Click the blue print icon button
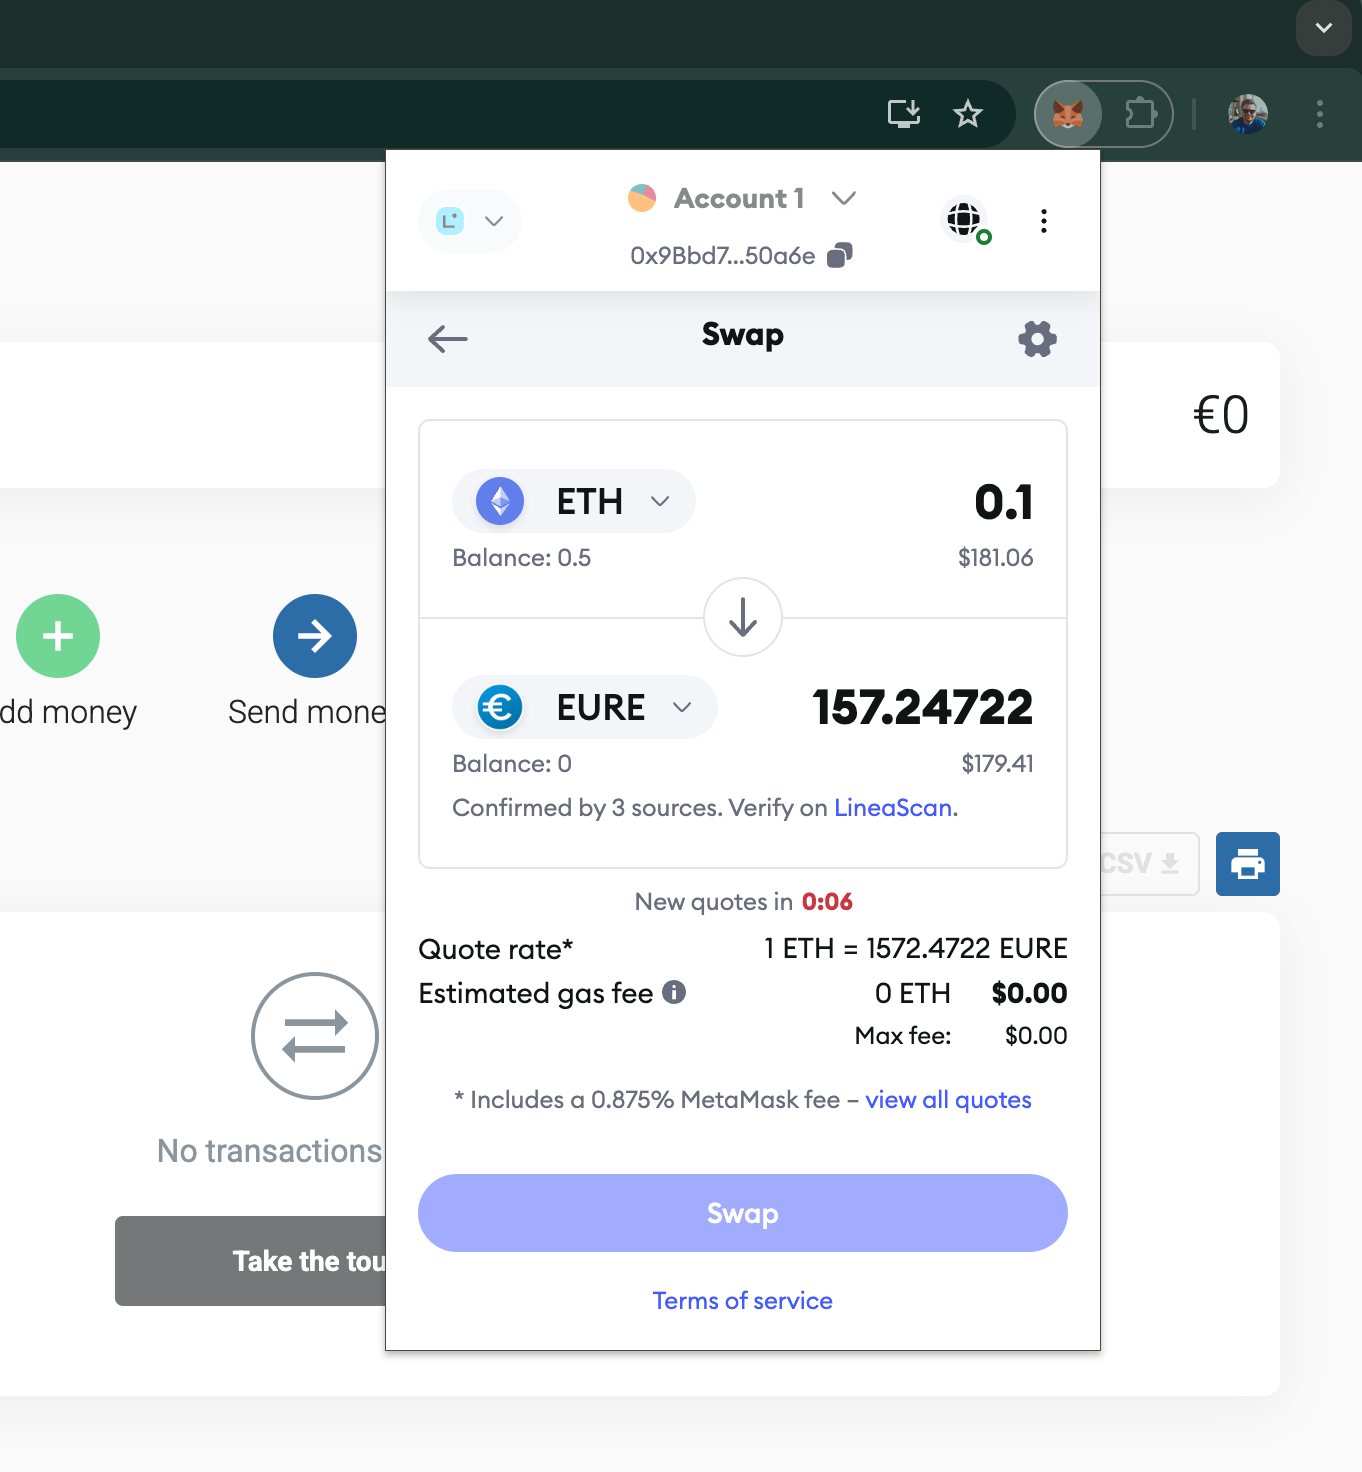The width and height of the screenshot is (1362, 1472). (x=1247, y=864)
